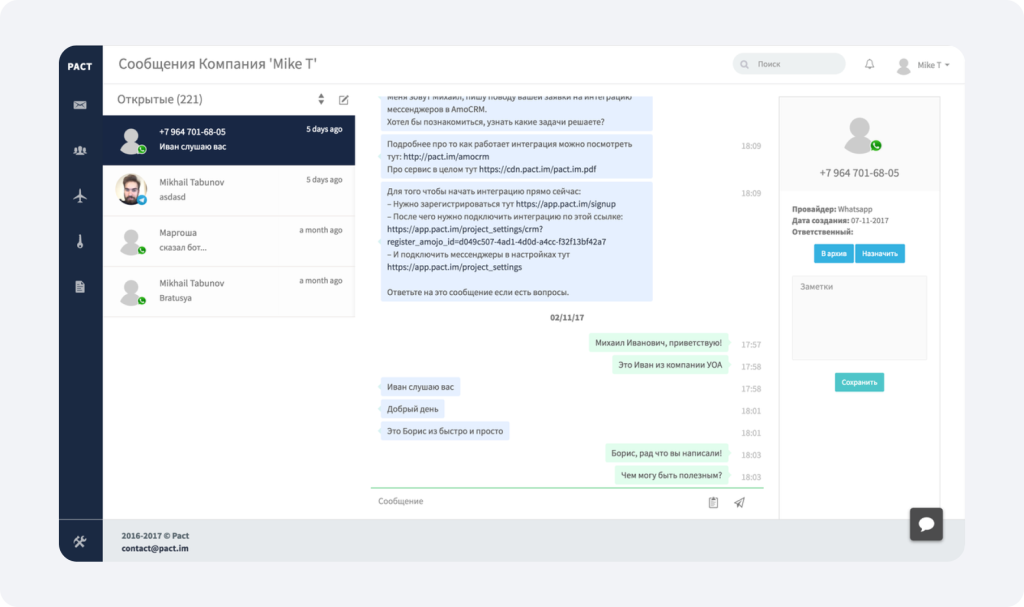Click the message 'Михаил Иванович, приветствую!'
Viewport: 1024px width, 607px height.
(658, 342)
